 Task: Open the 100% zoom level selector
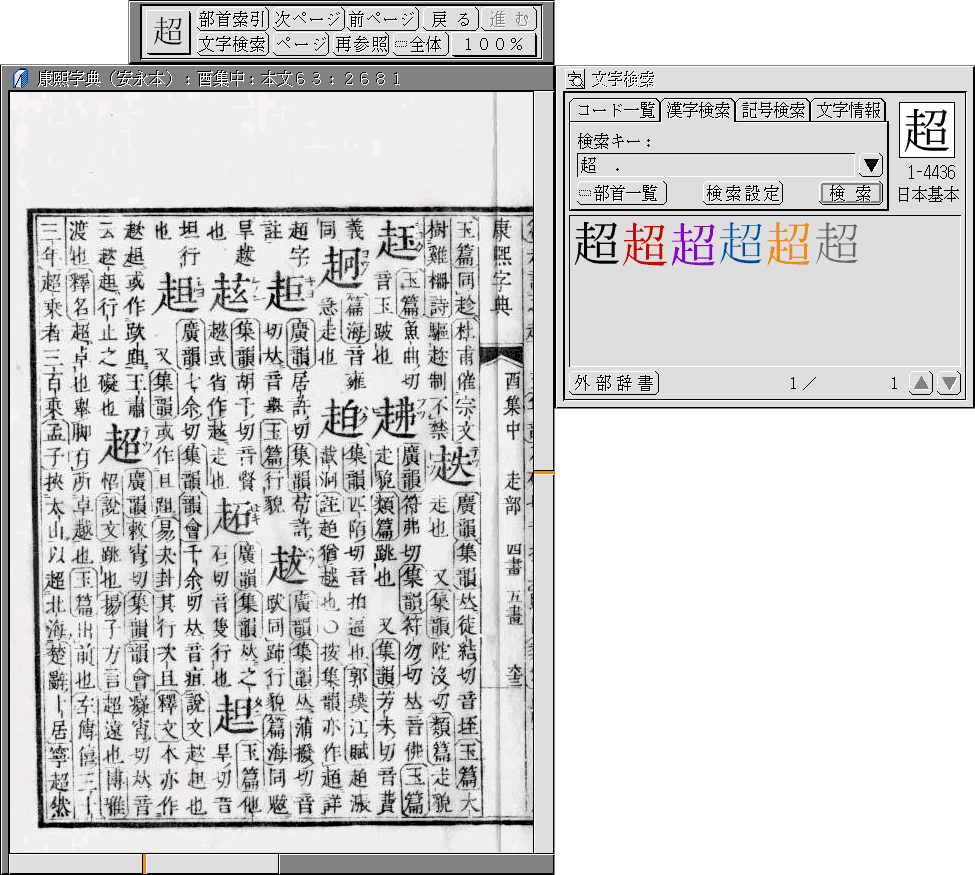494,44
